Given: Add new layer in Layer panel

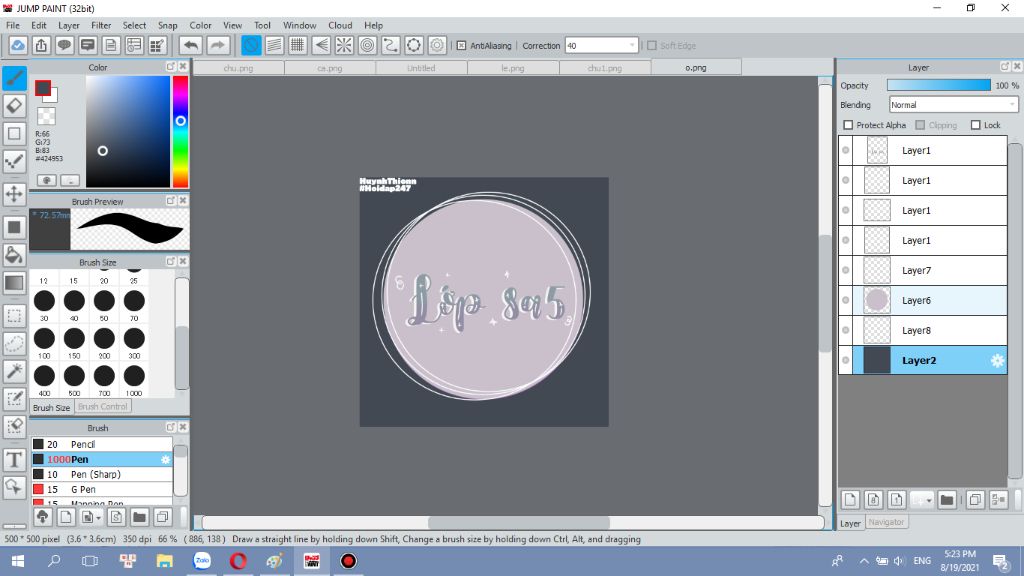Looking at the screenshot, I should (x=850, y=500).
